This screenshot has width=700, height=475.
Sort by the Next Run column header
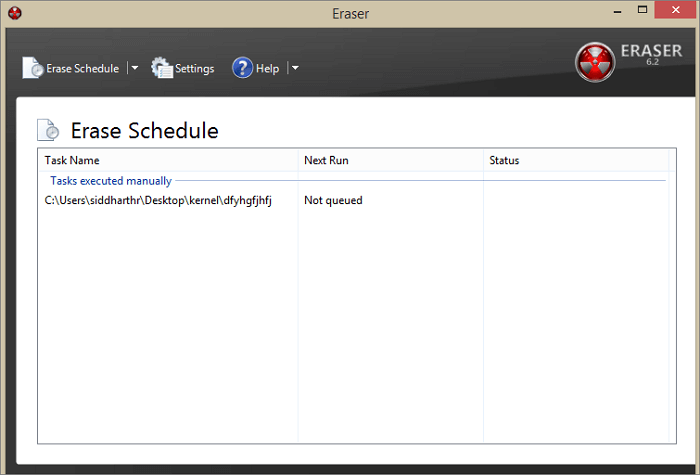326,160
